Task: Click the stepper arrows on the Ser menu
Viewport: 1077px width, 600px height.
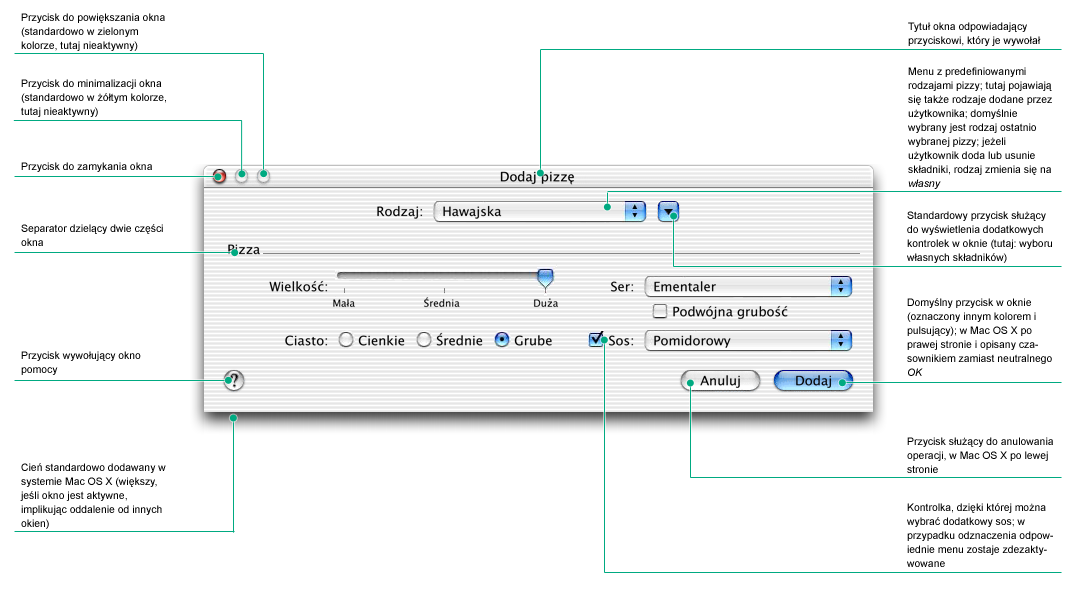Action: pos(840,286)
